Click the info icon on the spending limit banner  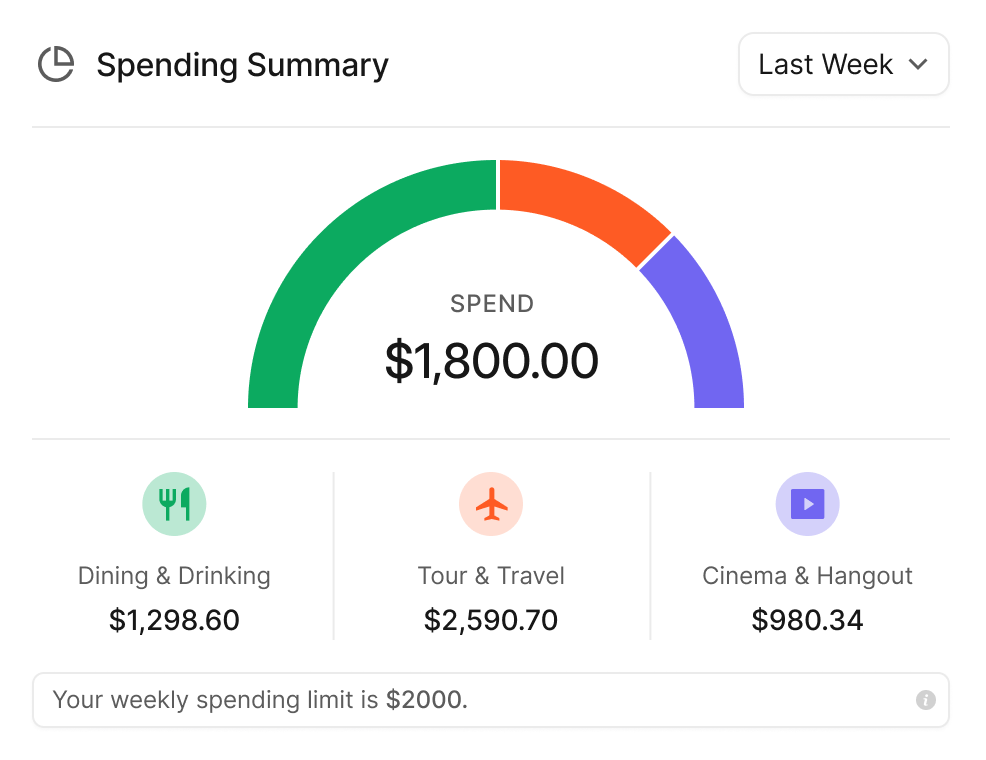[928, 700]
